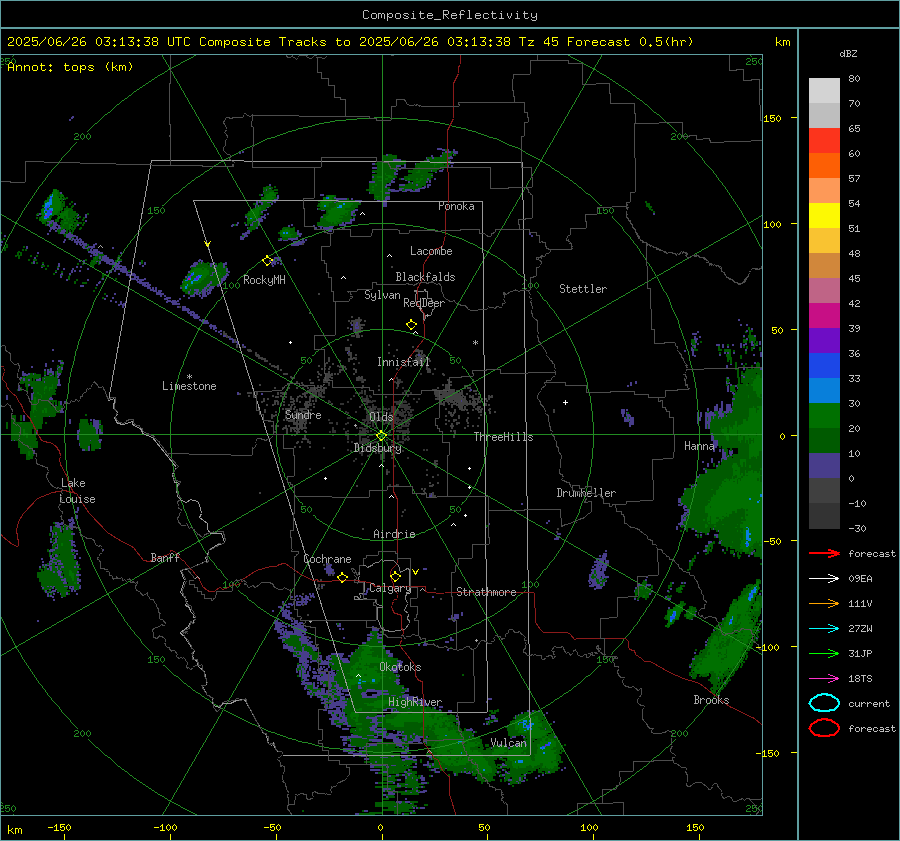Click the Okotoks label
Image resolution: width=900 pixels, height=841 pixels.
tap(400, 667)
